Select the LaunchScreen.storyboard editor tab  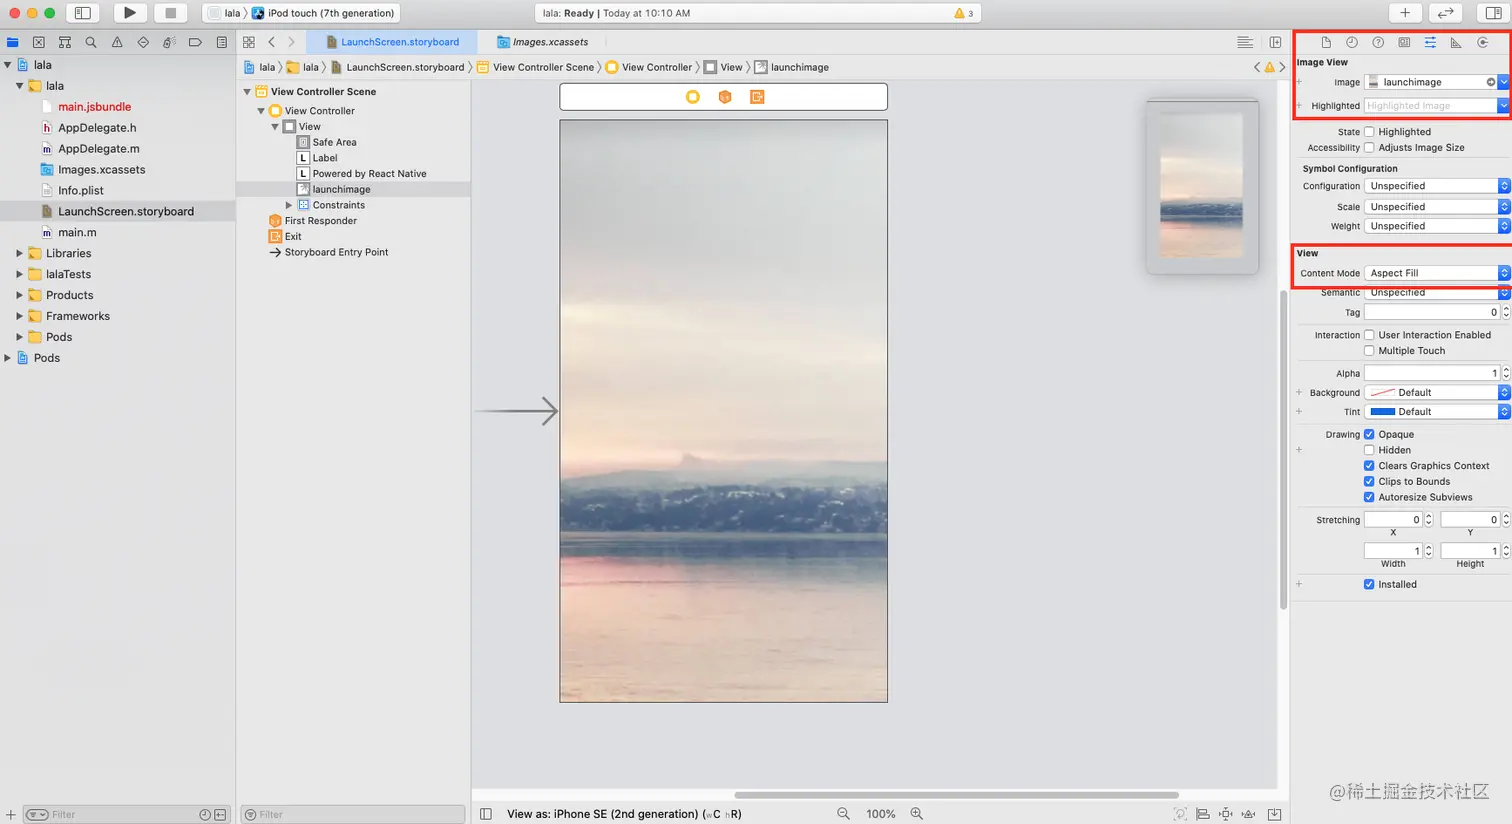coord(392,42)
